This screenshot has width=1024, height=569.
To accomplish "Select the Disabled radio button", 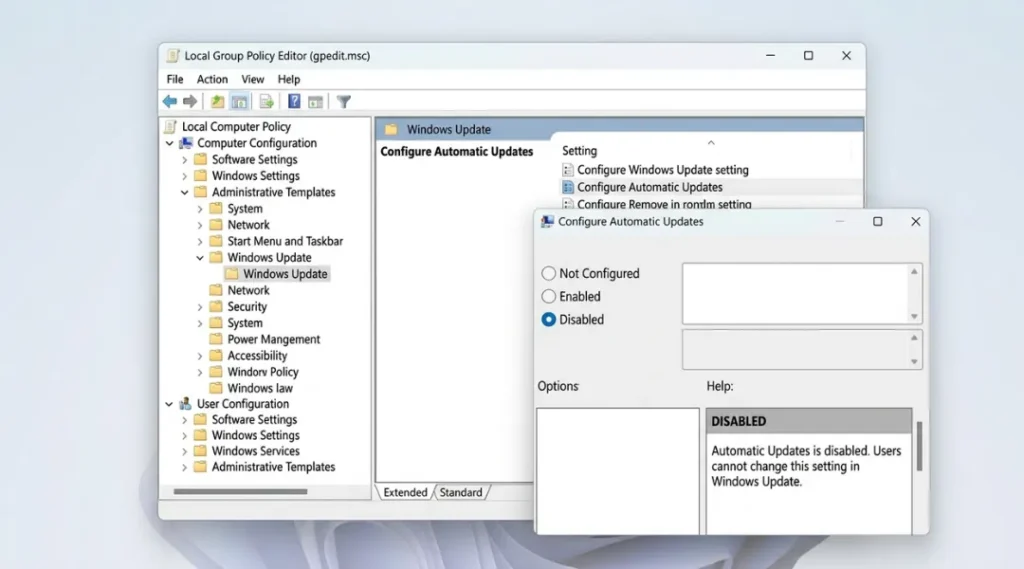I will tap(549, 319).
